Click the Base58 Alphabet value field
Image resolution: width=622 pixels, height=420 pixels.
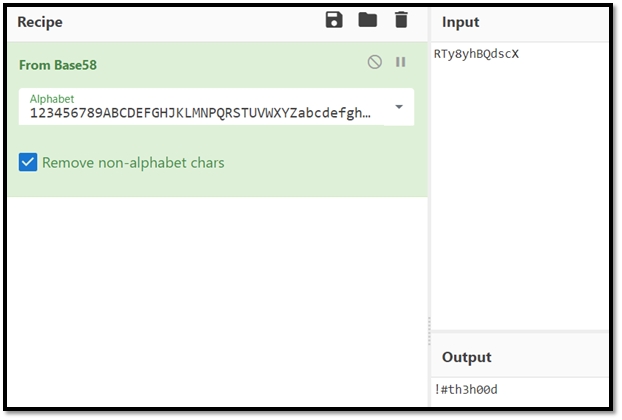200,113
